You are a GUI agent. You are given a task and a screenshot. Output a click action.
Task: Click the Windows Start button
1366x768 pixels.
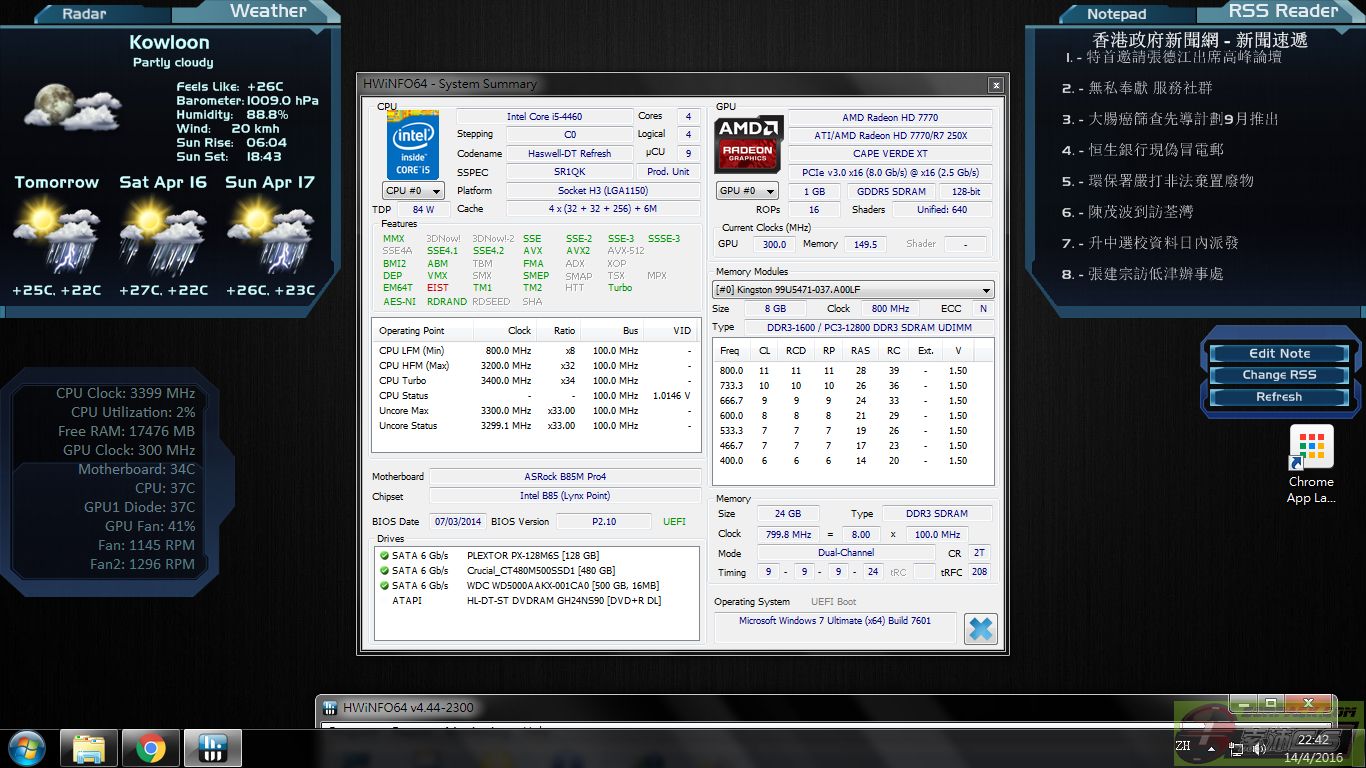pos(26,748)
